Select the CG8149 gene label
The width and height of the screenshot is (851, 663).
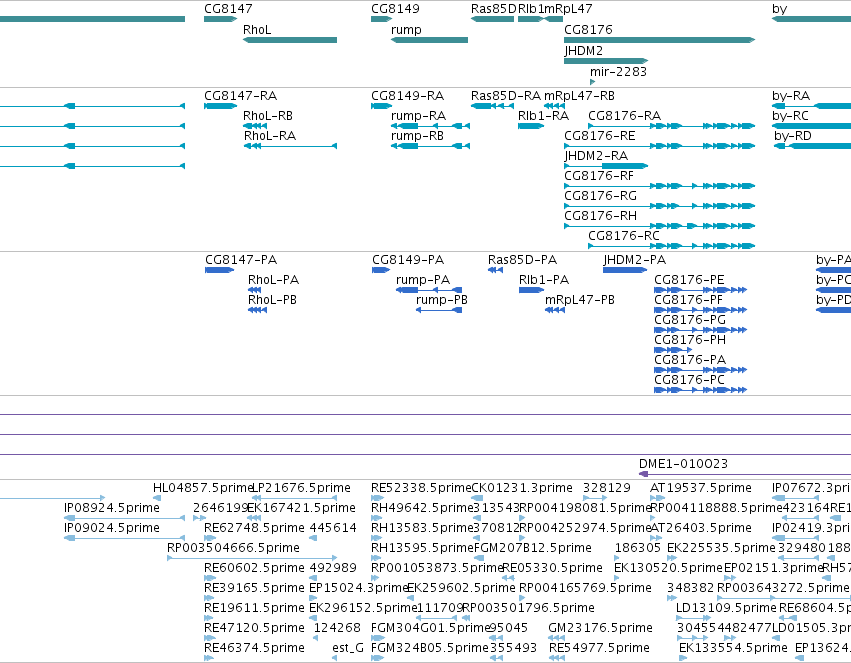click(x=395, y=9)
